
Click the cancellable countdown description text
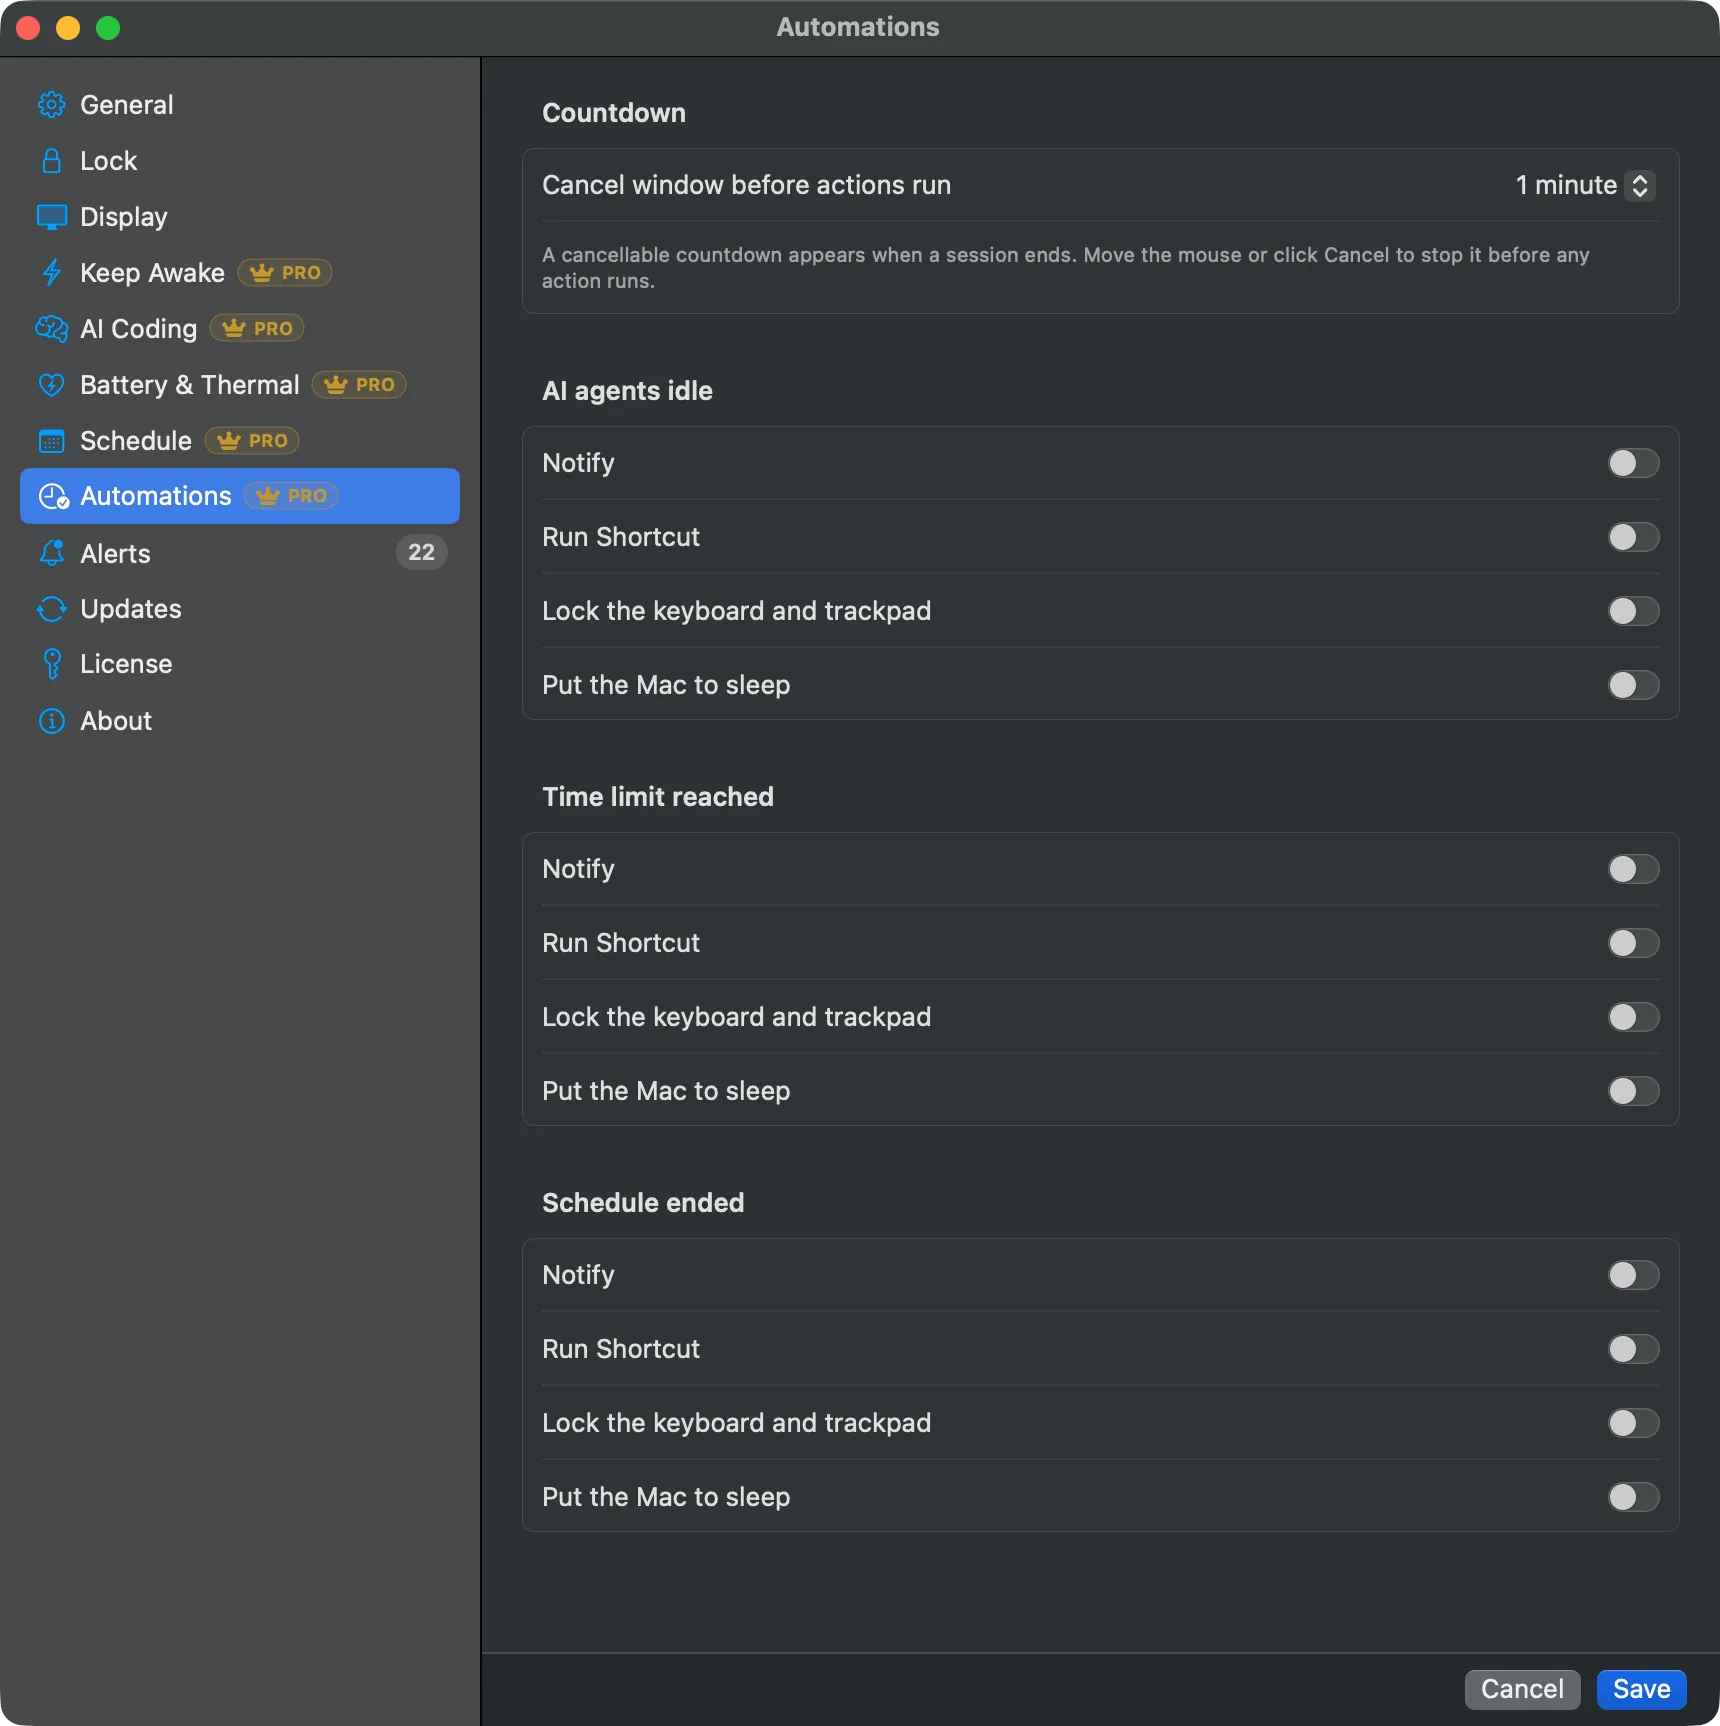(x=1066, y=268)
